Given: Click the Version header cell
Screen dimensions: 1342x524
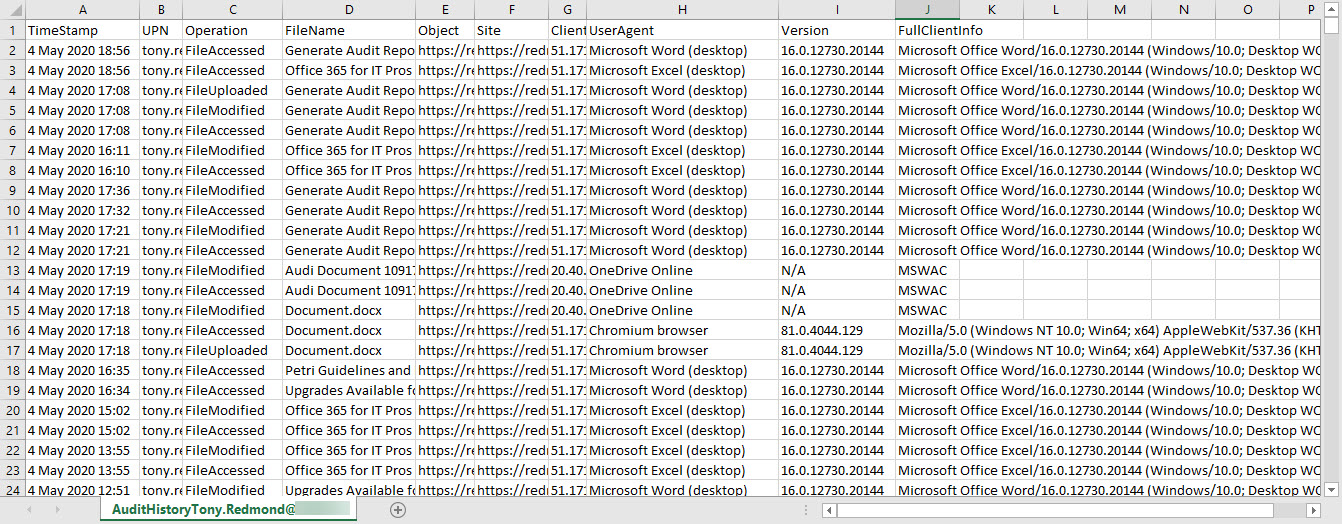Looking at the screenshot, I should click(836, 30).
